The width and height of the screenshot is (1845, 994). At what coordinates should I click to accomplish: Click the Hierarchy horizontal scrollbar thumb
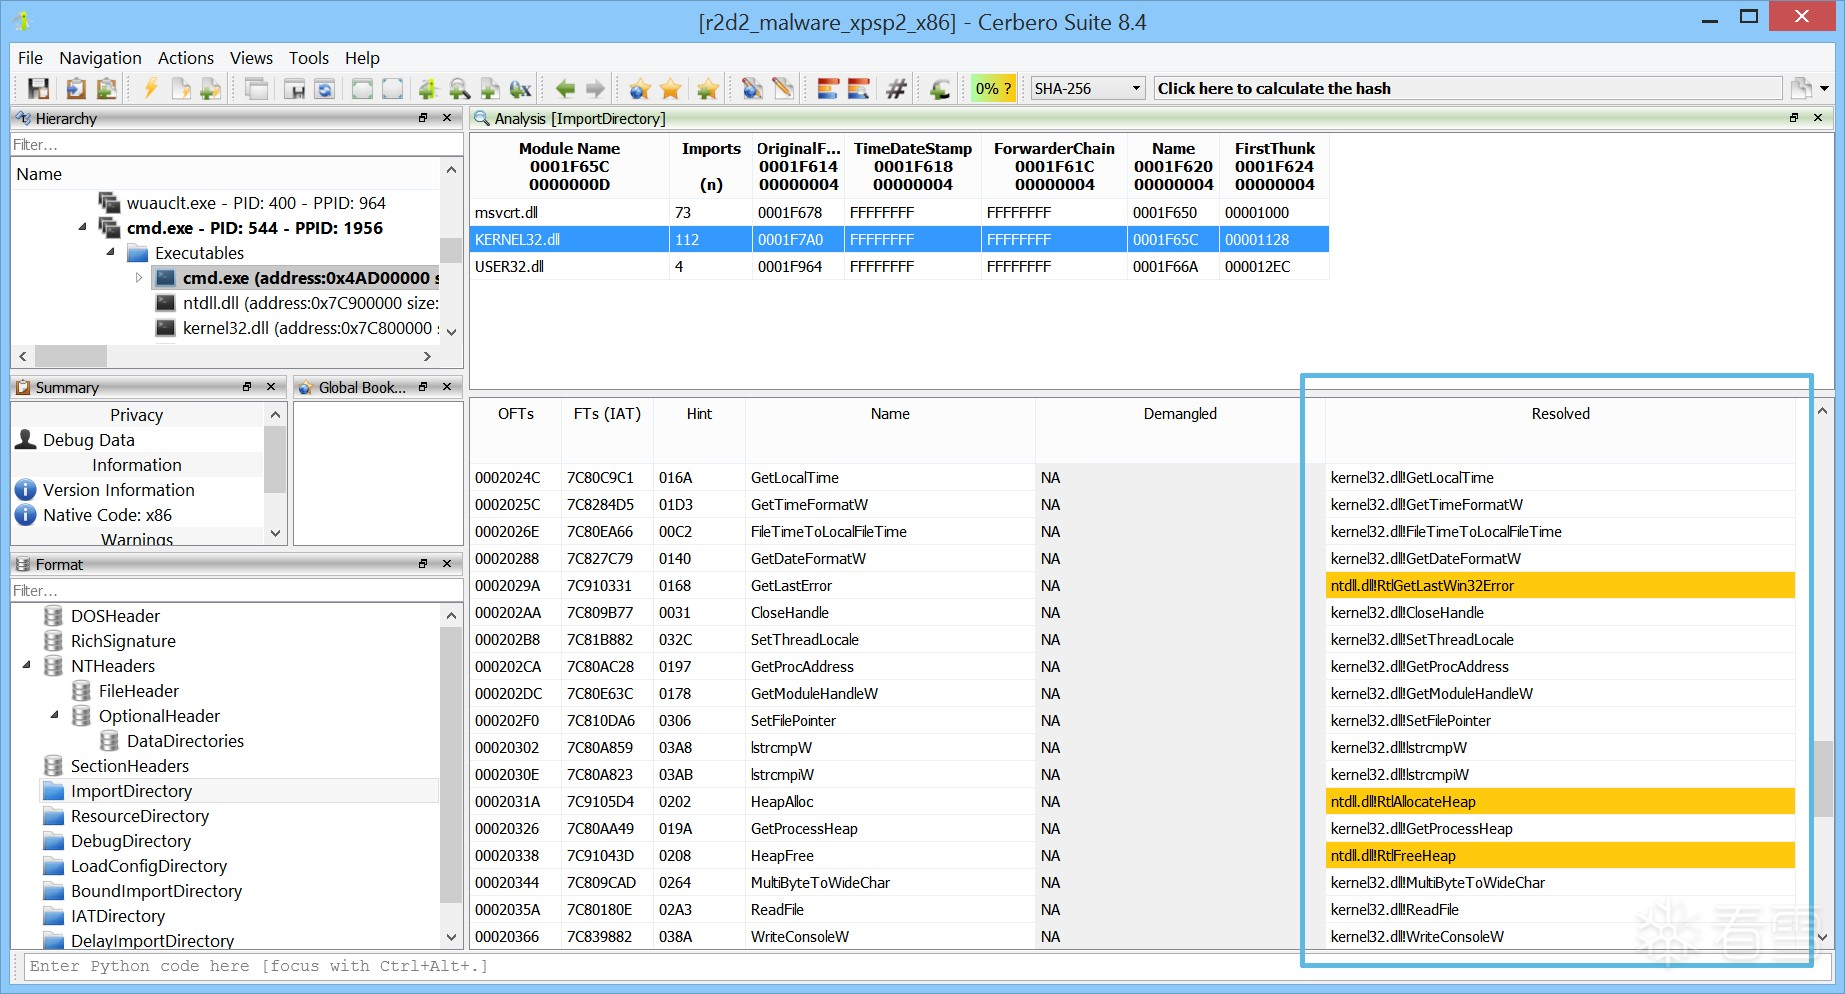pyautogui.click(x=71, y=356)
